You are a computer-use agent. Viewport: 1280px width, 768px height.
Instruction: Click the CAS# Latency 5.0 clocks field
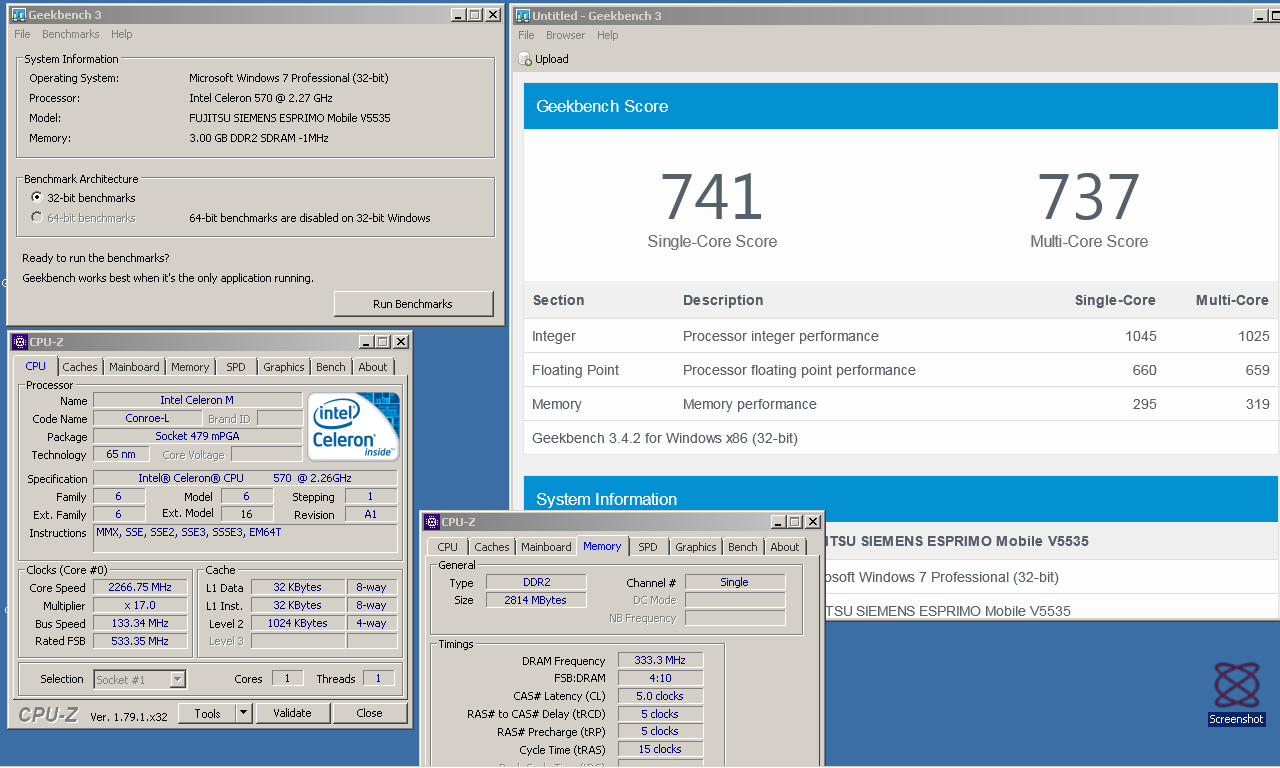(x=661, y=696)
